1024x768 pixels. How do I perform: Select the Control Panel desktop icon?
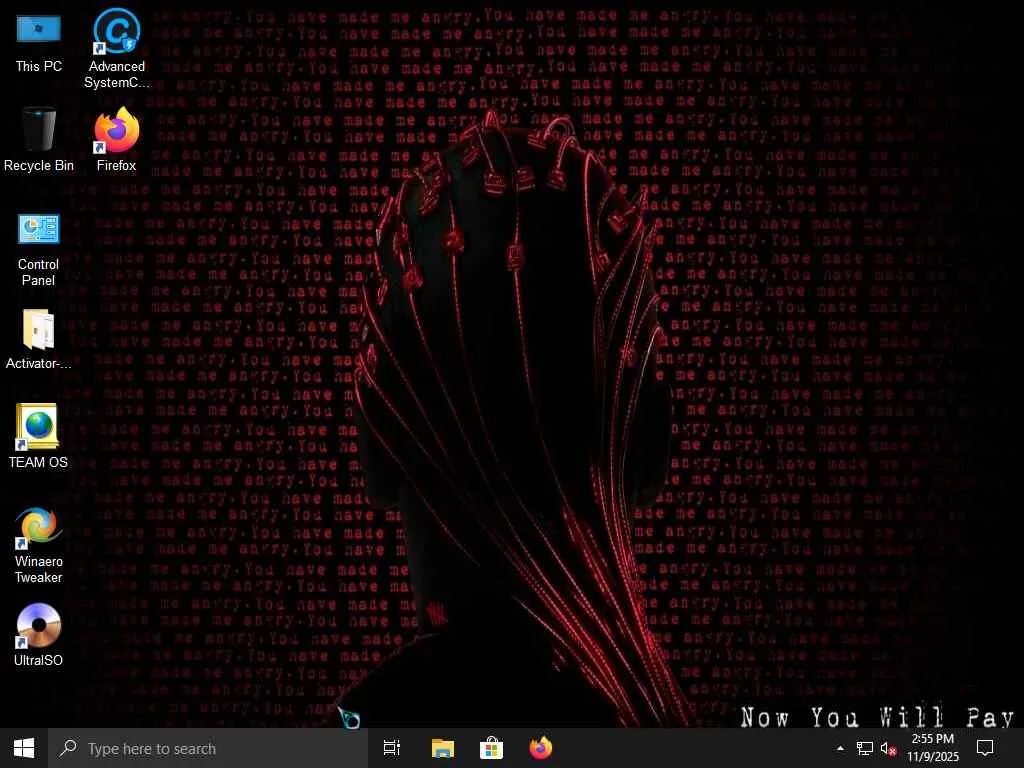tap(39, 249)
